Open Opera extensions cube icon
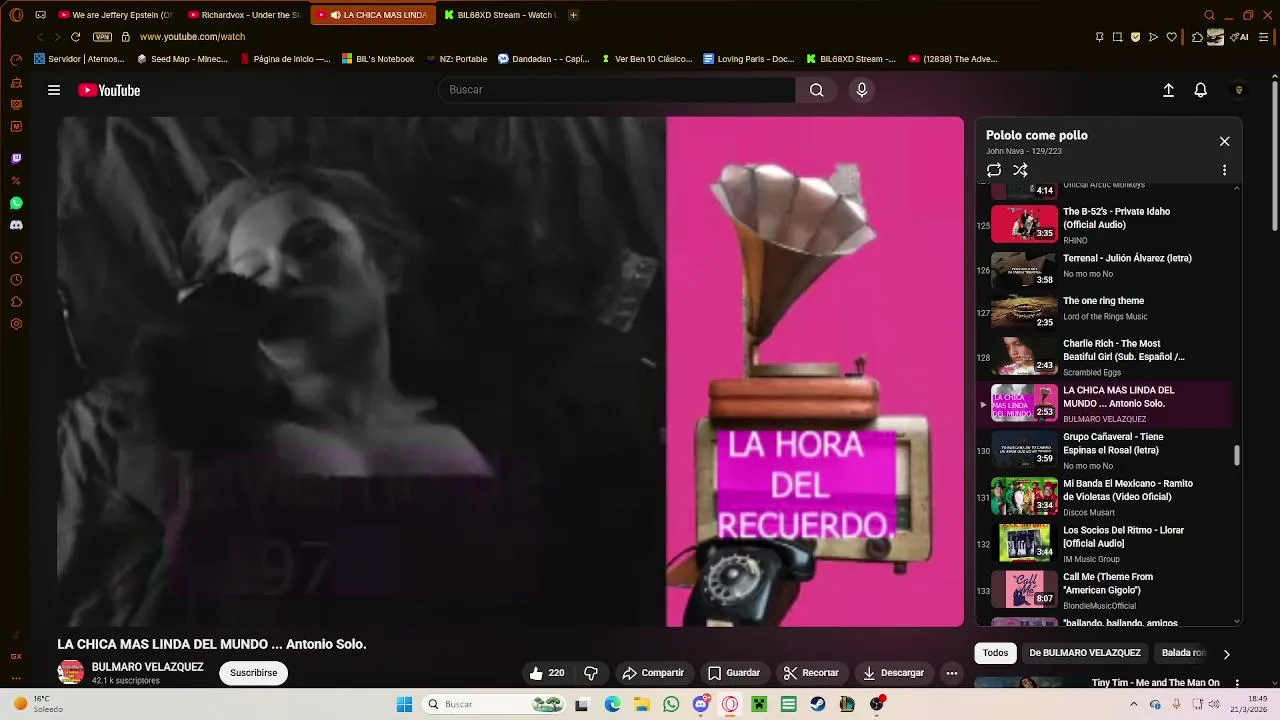 coord(1197,37)
